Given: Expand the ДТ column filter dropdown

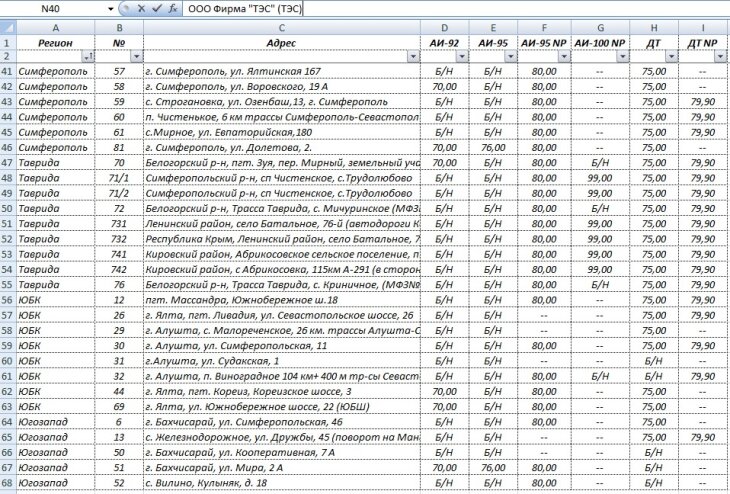Looking at the screenshot, I should pyautogui.click(x=668, y=58).
